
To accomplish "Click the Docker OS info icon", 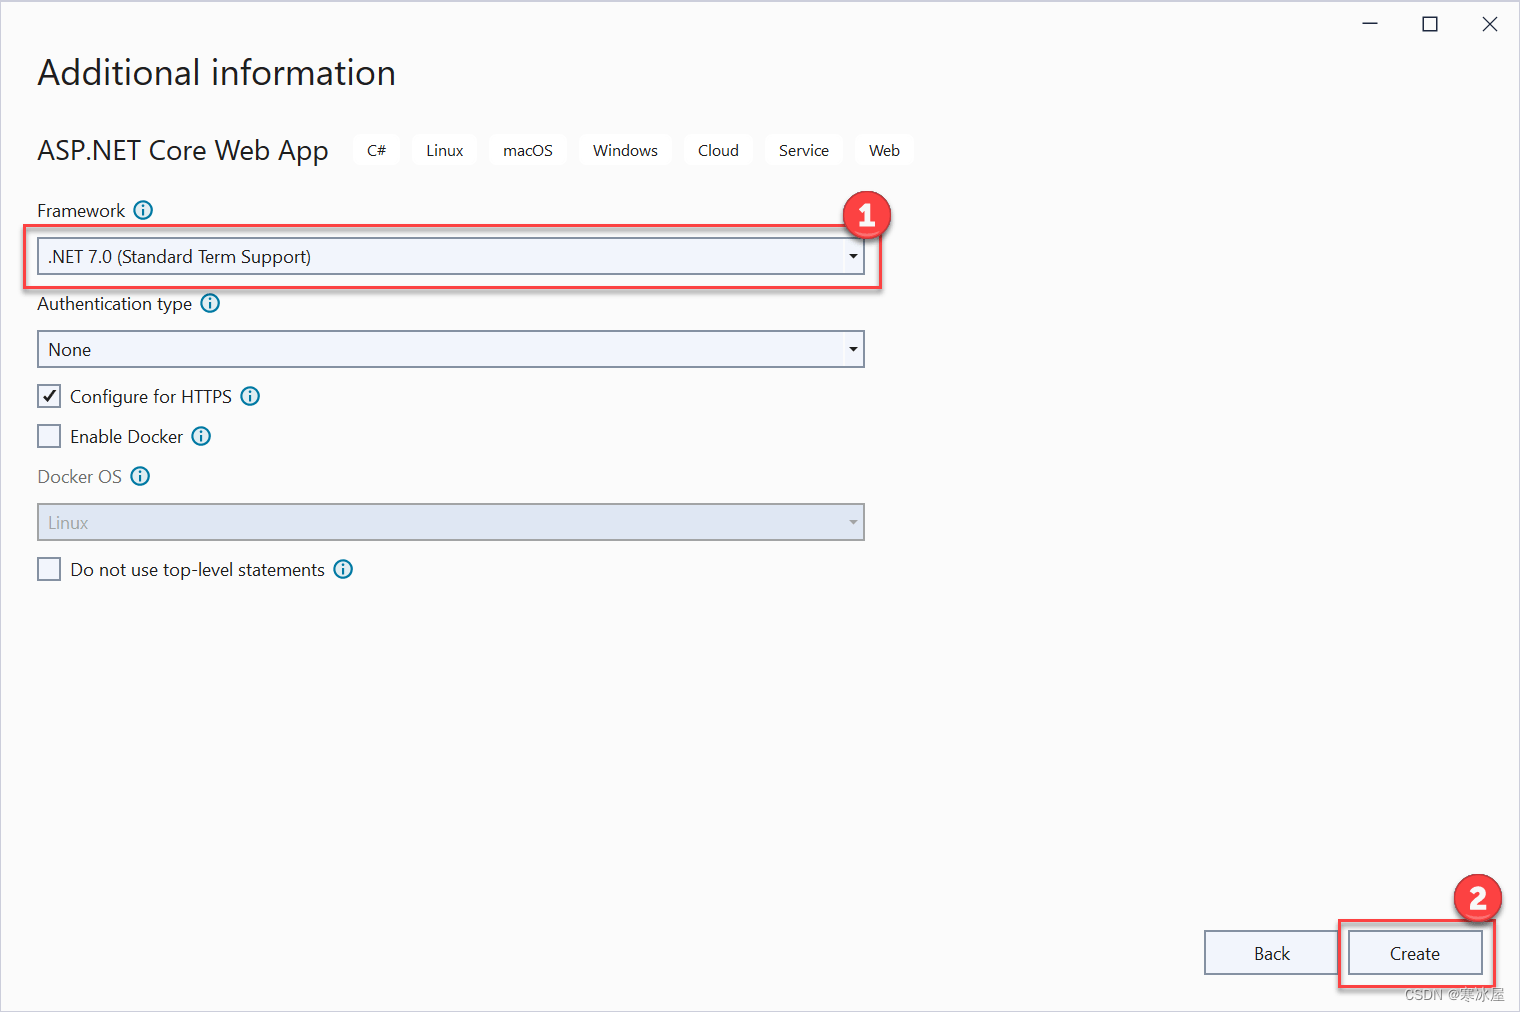I will click(x=140, y=476).
